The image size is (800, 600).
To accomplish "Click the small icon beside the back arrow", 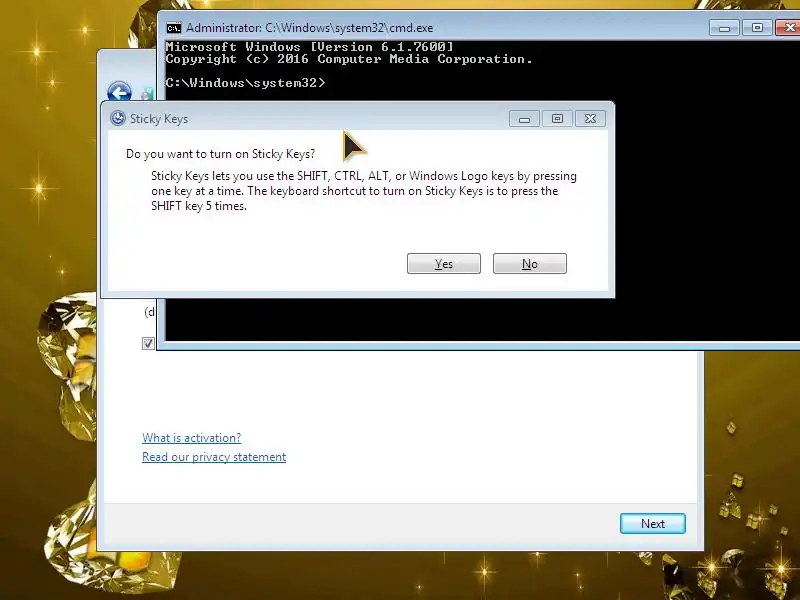I will (x=148, y=94).
